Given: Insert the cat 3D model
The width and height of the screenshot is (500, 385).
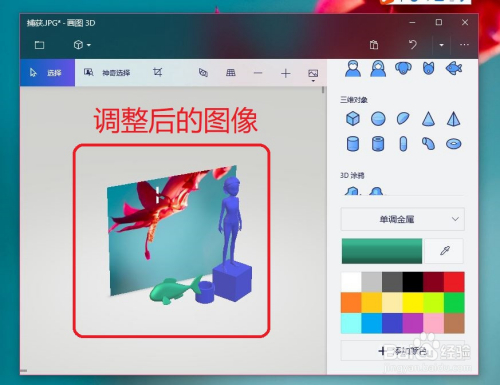Looking at the screenshot, I should pyautogui.click(x=429, y=68).
